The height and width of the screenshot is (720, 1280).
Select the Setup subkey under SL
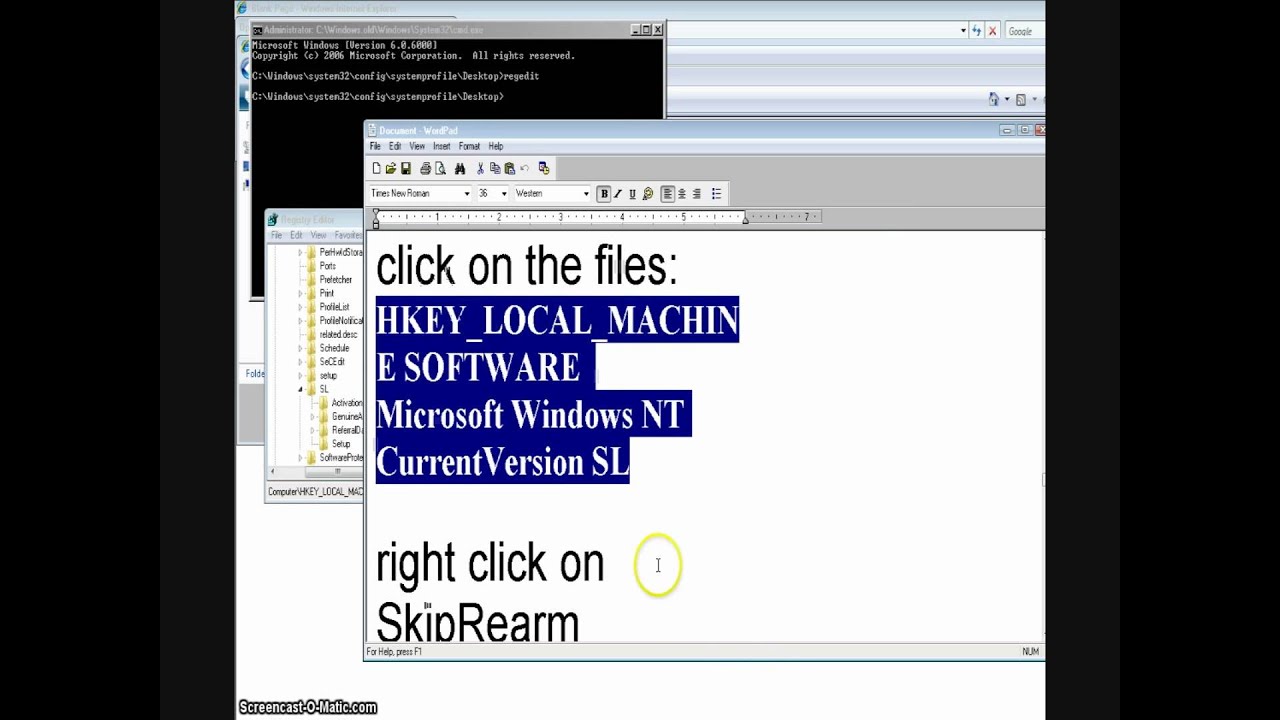tap(341, 444)
